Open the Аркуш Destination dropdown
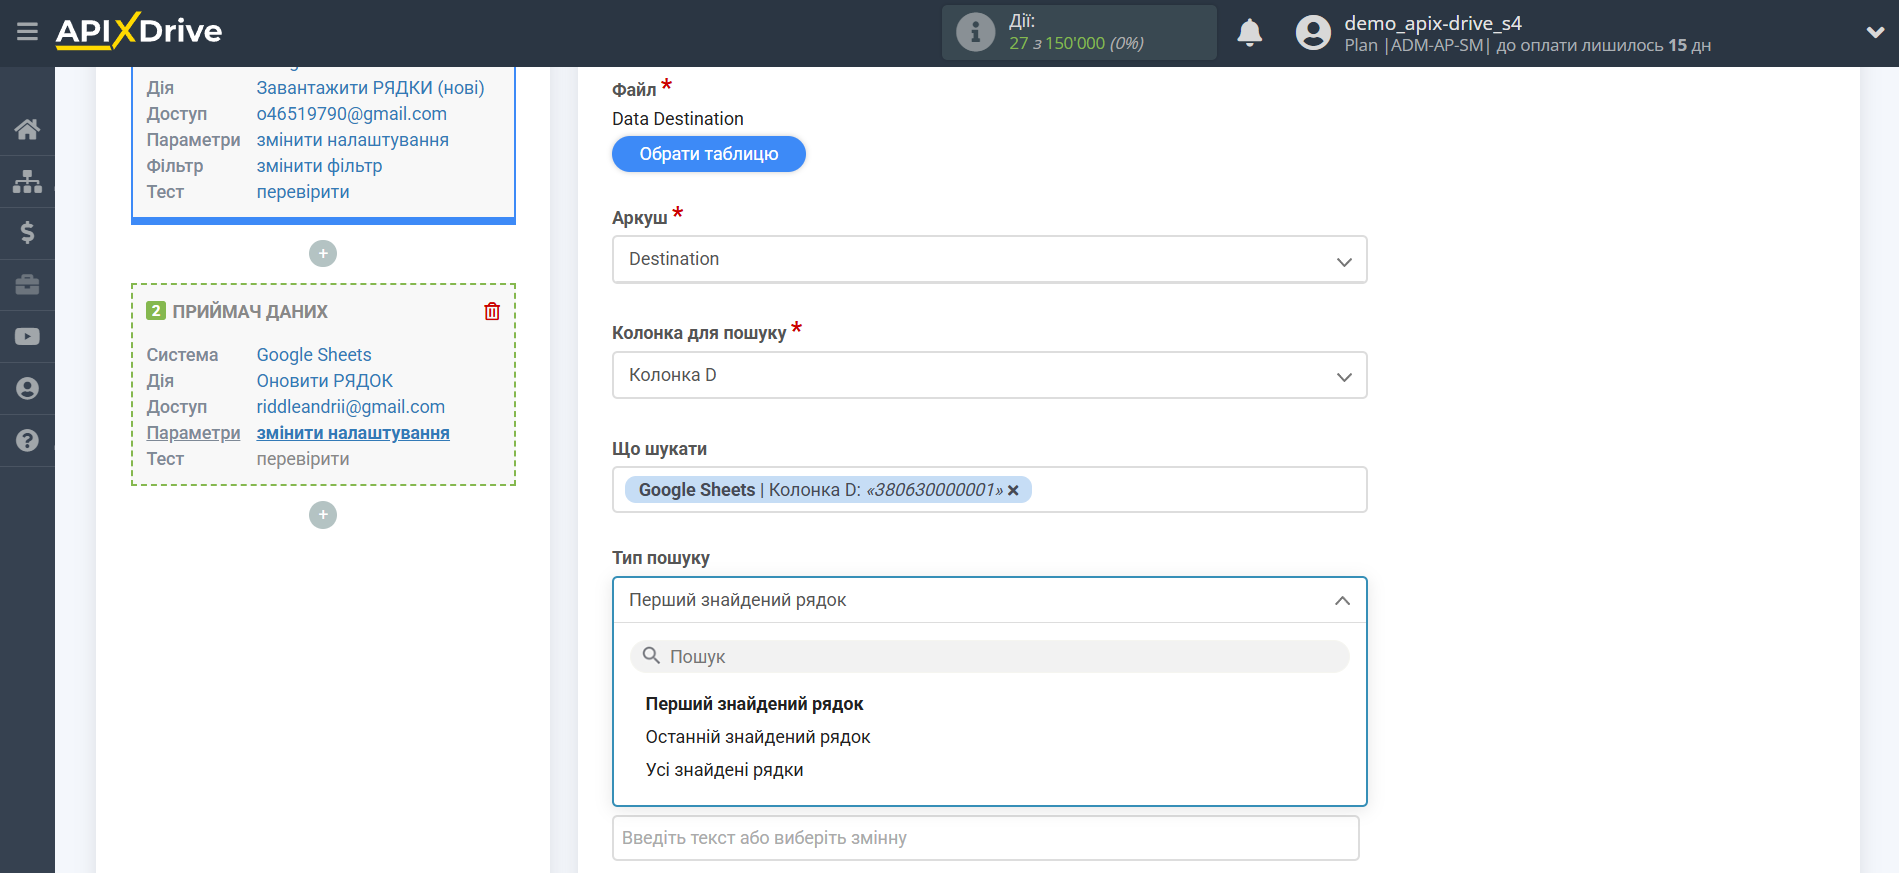The width and height of the screenshot is (1899, 873). [989, 260]
